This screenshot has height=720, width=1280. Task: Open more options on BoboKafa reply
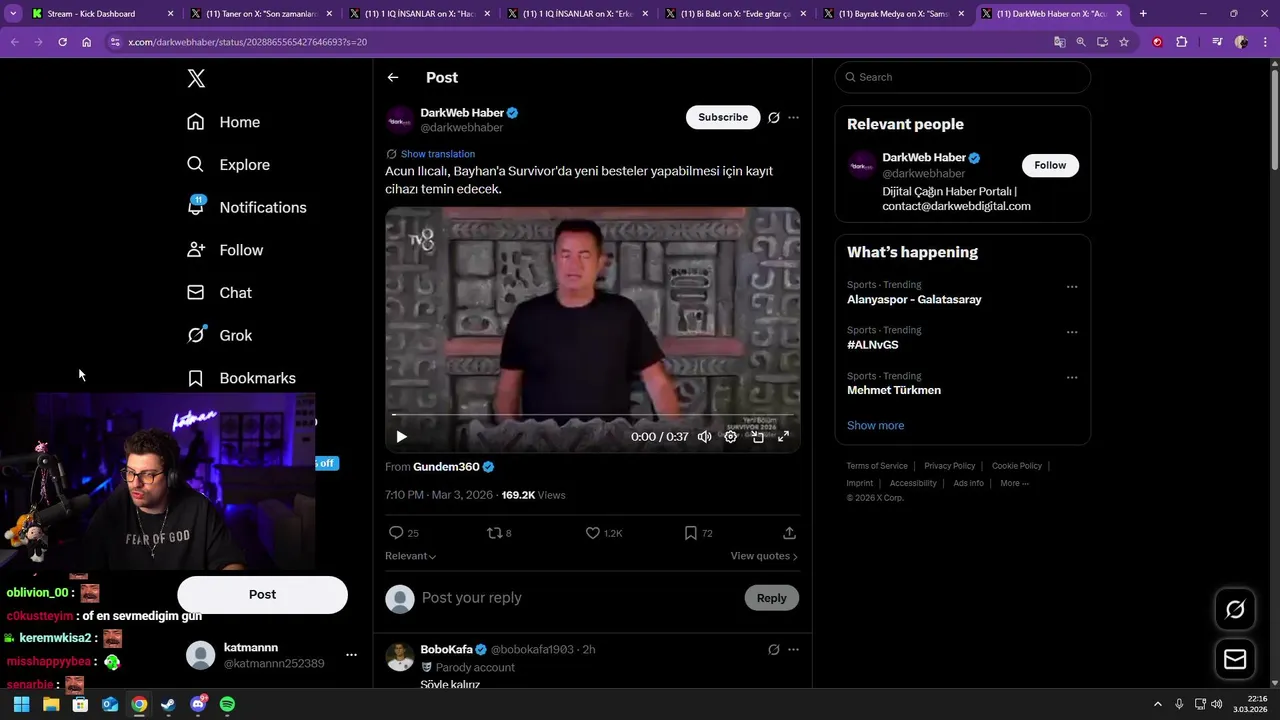tap(793, 649)
